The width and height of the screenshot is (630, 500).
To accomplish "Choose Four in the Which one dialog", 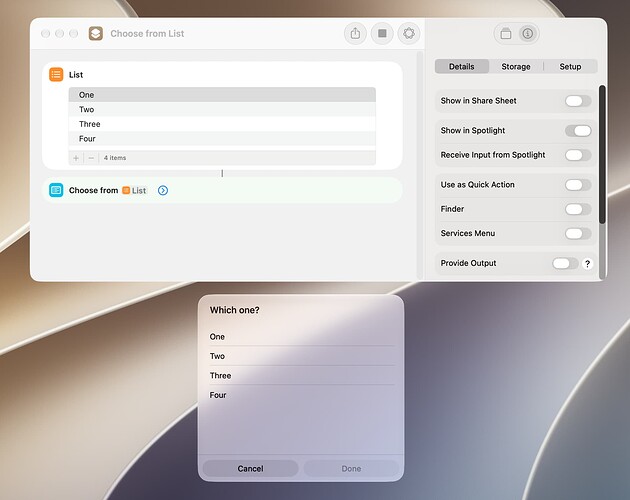I will coord(302,395).
